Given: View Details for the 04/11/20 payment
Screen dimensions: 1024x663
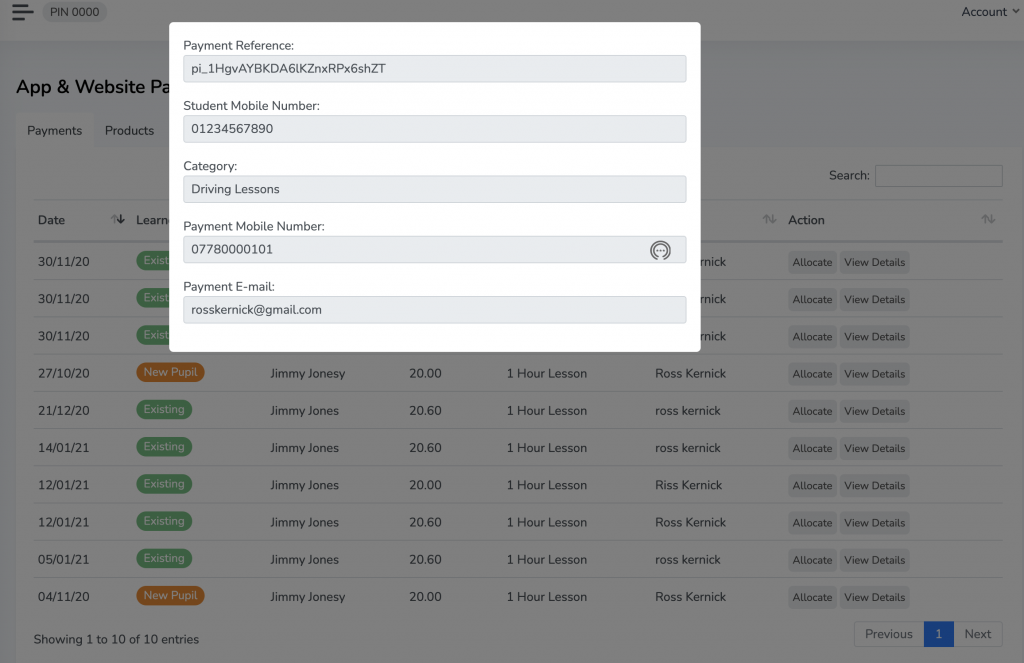Looking at the screenshot, I should coord(874,597).
